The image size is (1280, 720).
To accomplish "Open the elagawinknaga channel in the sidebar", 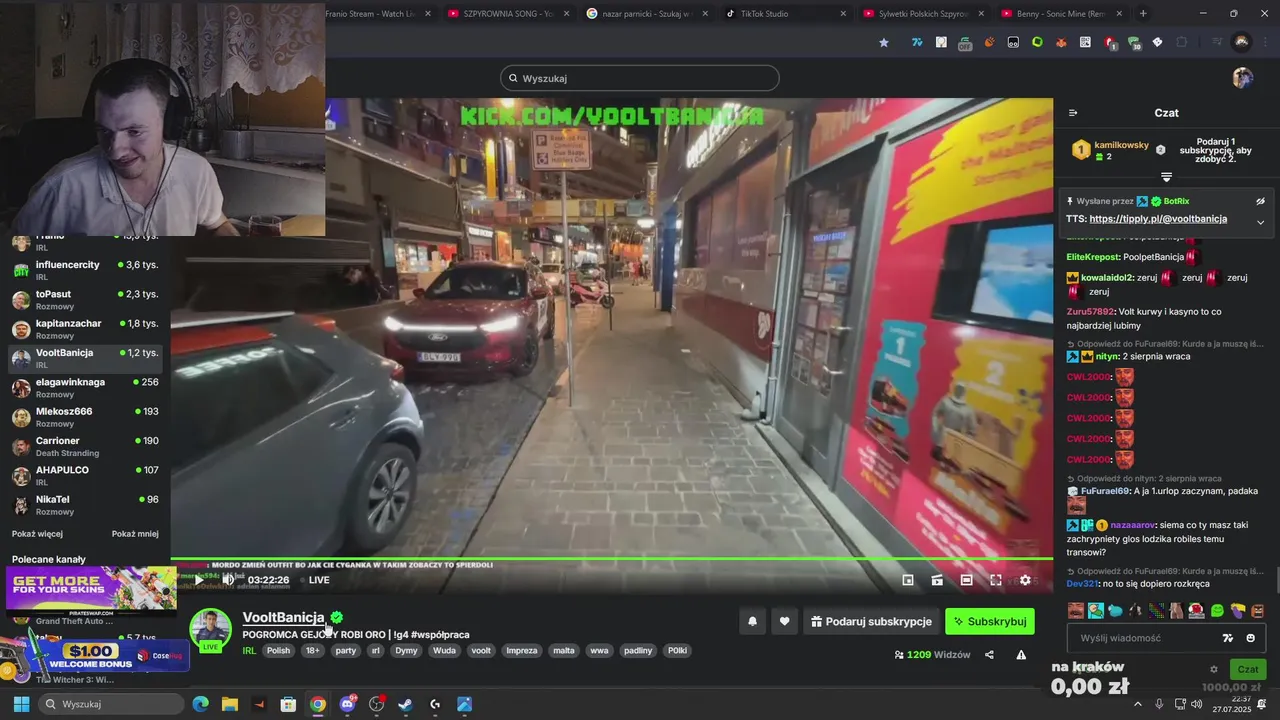I will pos(85,387).
